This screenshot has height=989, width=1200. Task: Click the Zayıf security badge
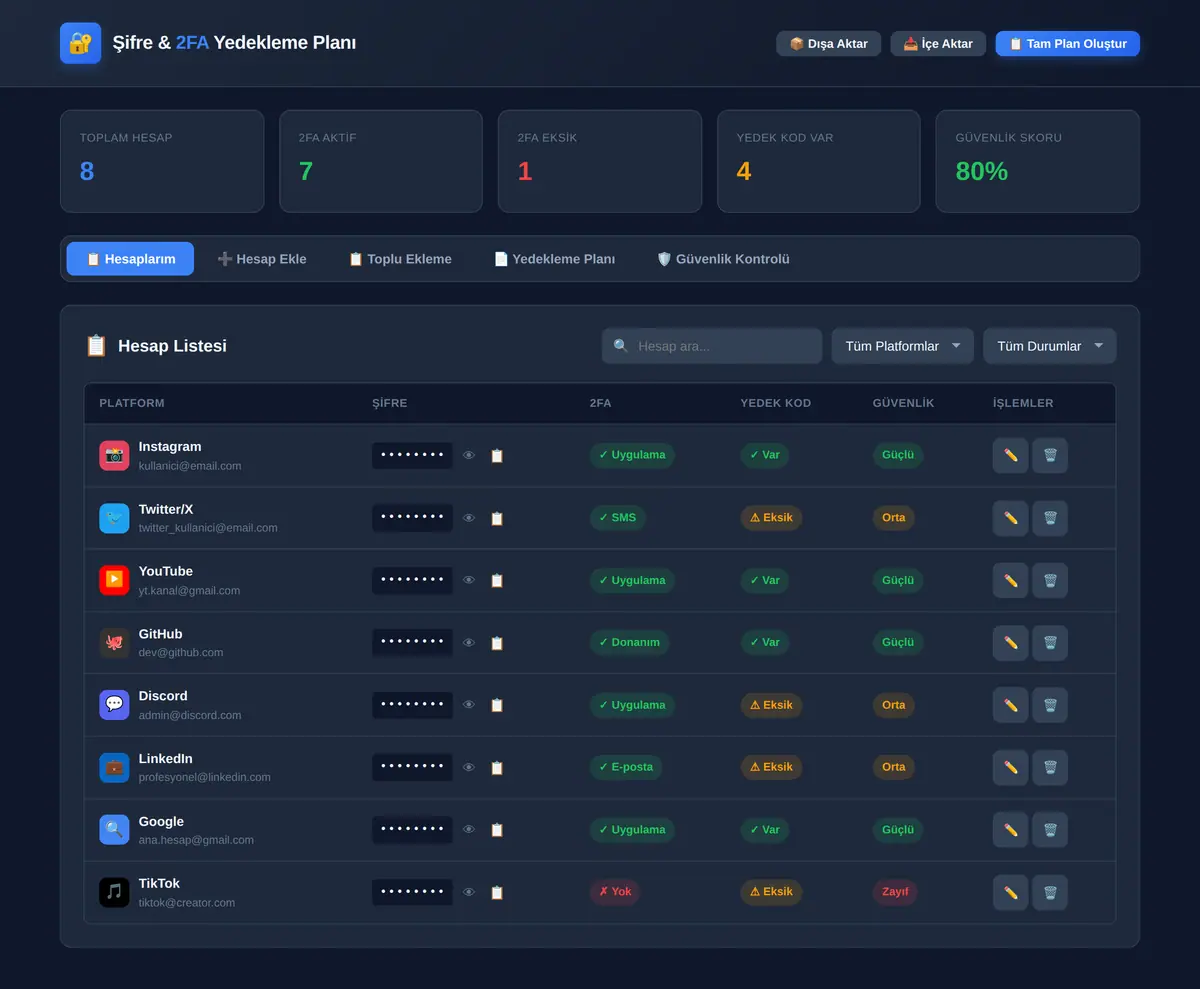tap(895, 892)
